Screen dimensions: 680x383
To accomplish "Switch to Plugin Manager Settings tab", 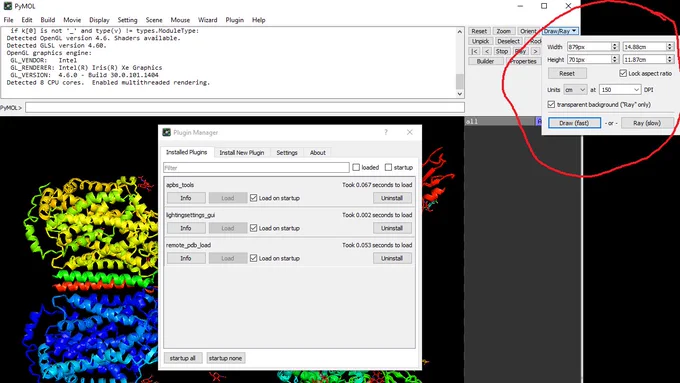I will 287,153.
